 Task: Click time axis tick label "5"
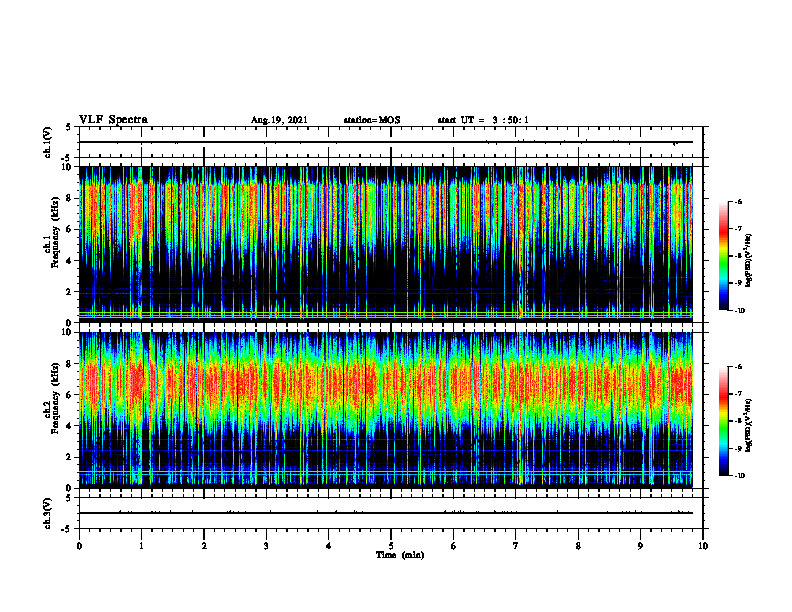click(x=391, y=546)
